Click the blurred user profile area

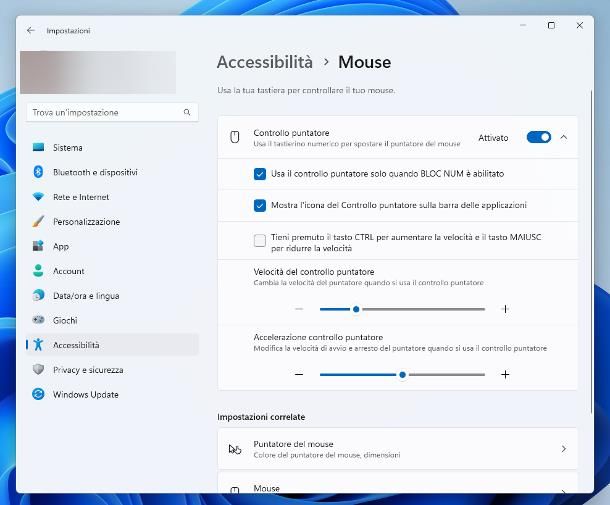(98, 72)
